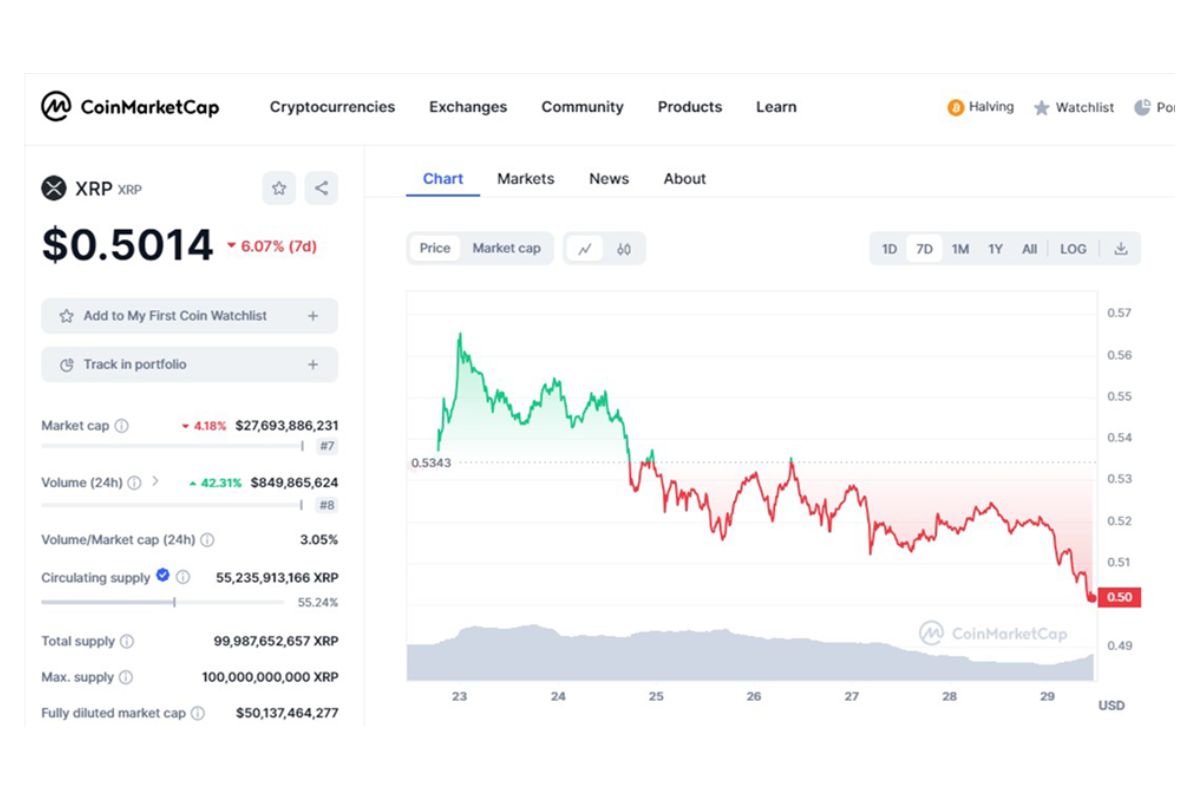This screenshot has height=800, width=1200.
Task: Open the Halving link in header
Action: pyautogui.click(x=981, y=107)
